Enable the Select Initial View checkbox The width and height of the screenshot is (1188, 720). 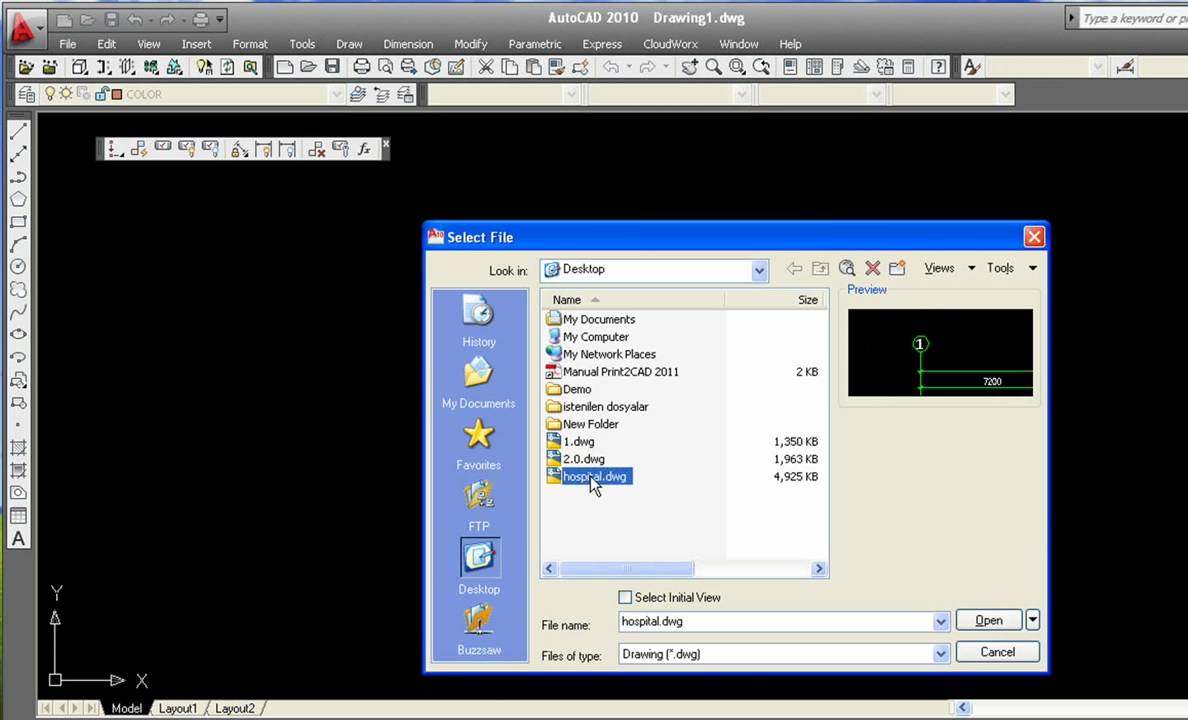pos(625,597)
